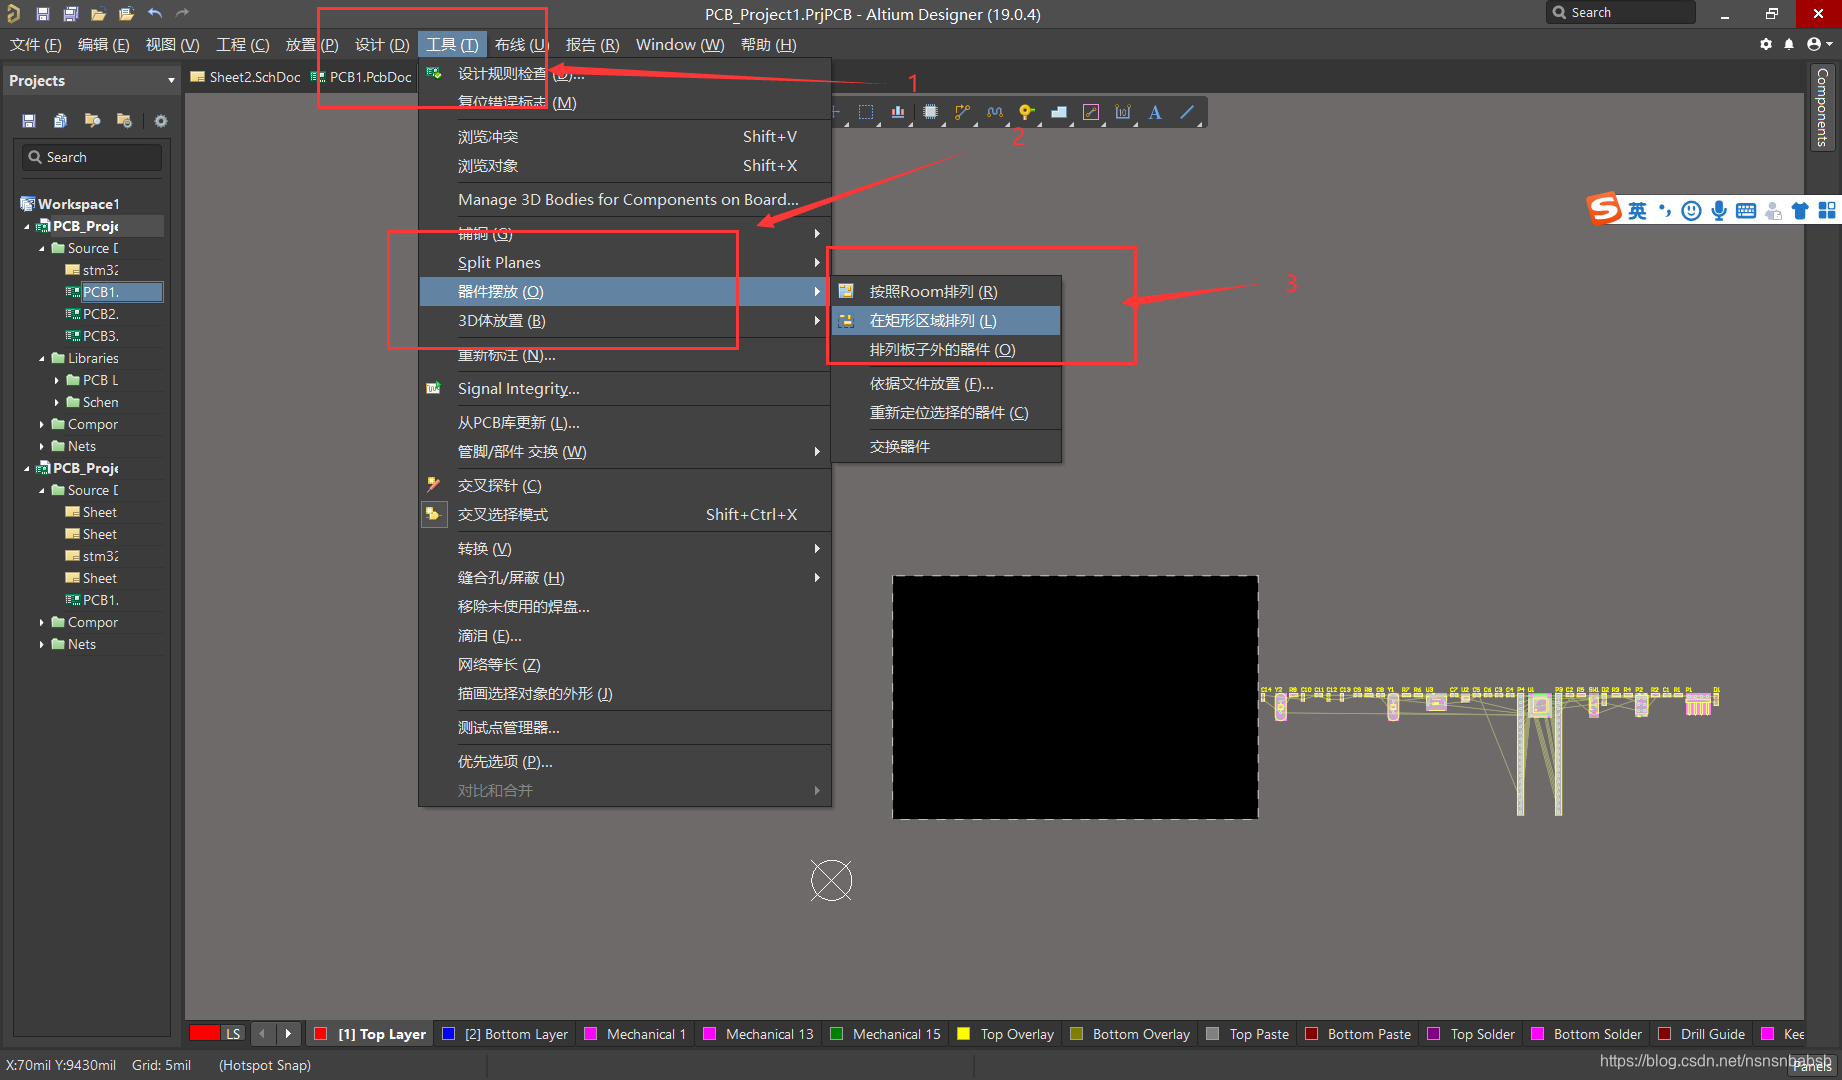This screenshot has height=1080, width=1842.
Task: Expand the PCB Library subfolder
Action: pos(57,380)
